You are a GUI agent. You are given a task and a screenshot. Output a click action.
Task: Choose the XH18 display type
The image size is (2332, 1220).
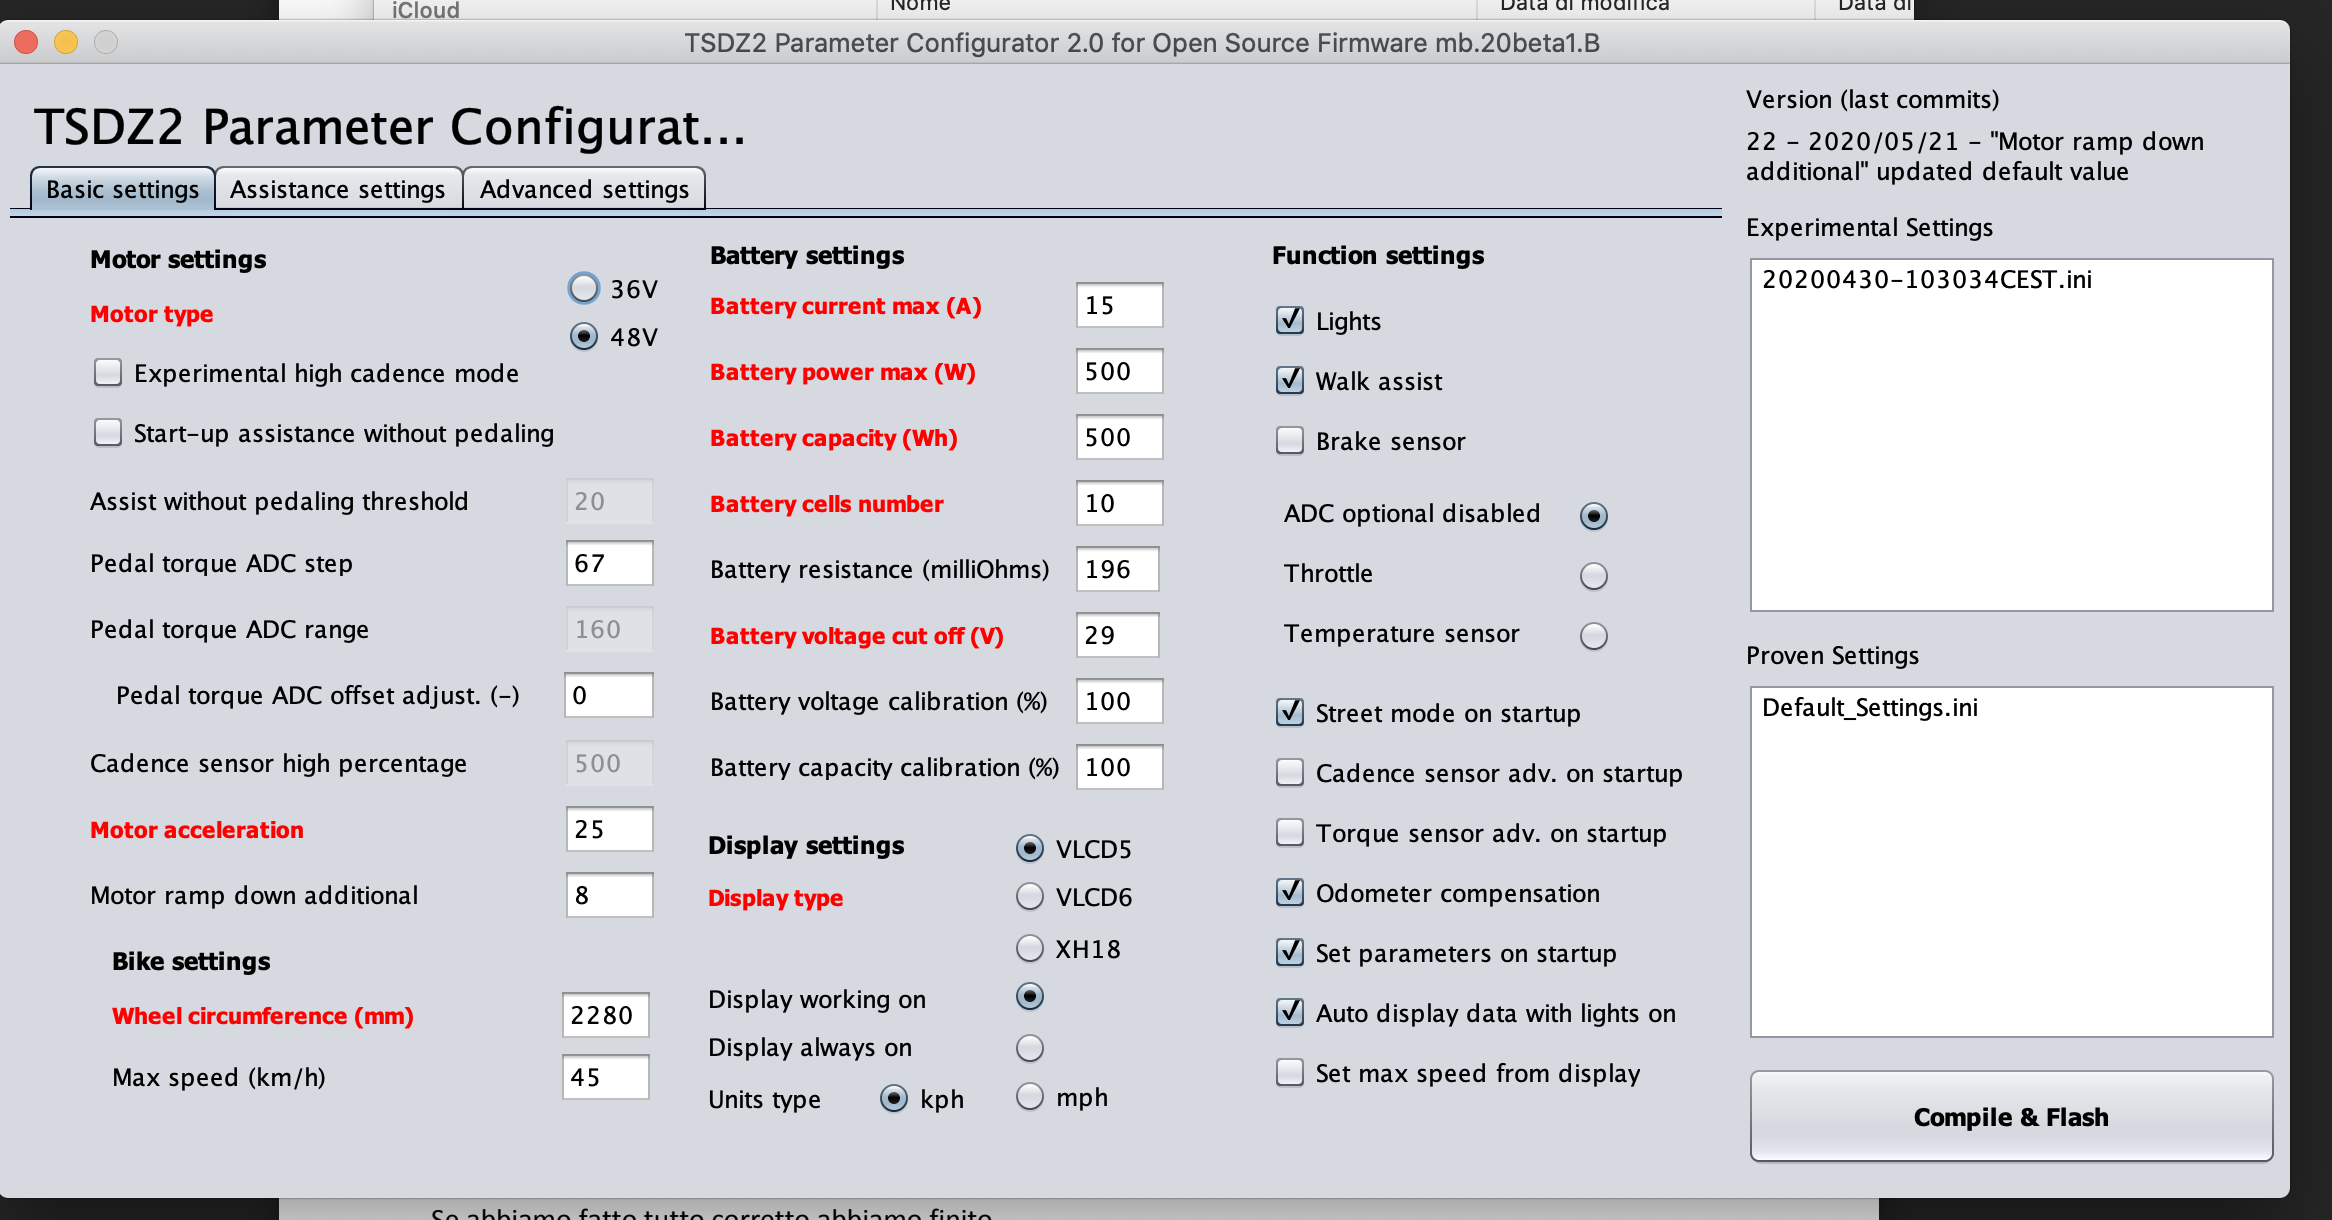point(1030,948)
